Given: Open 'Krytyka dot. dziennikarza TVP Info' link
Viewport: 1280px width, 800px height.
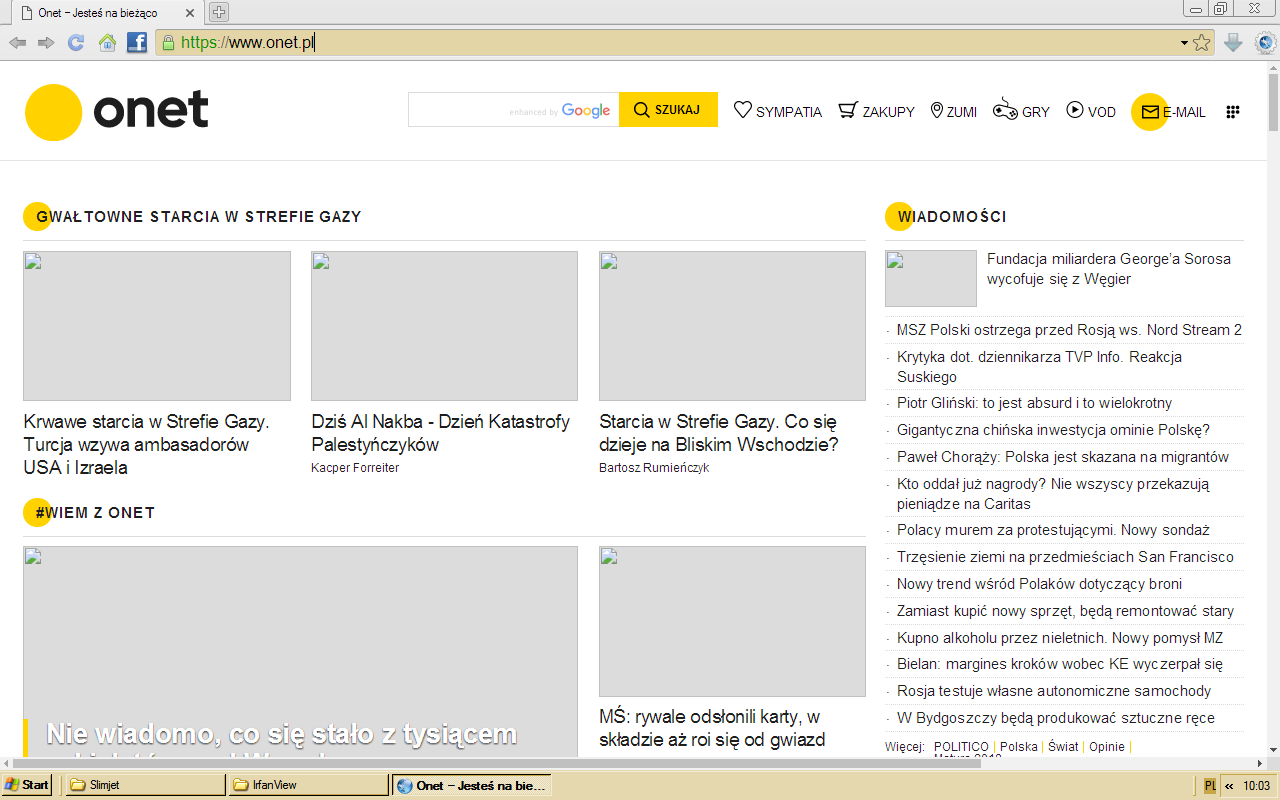Looking at the screenshot, I should pyautogui.click(x=1040, y=367).
